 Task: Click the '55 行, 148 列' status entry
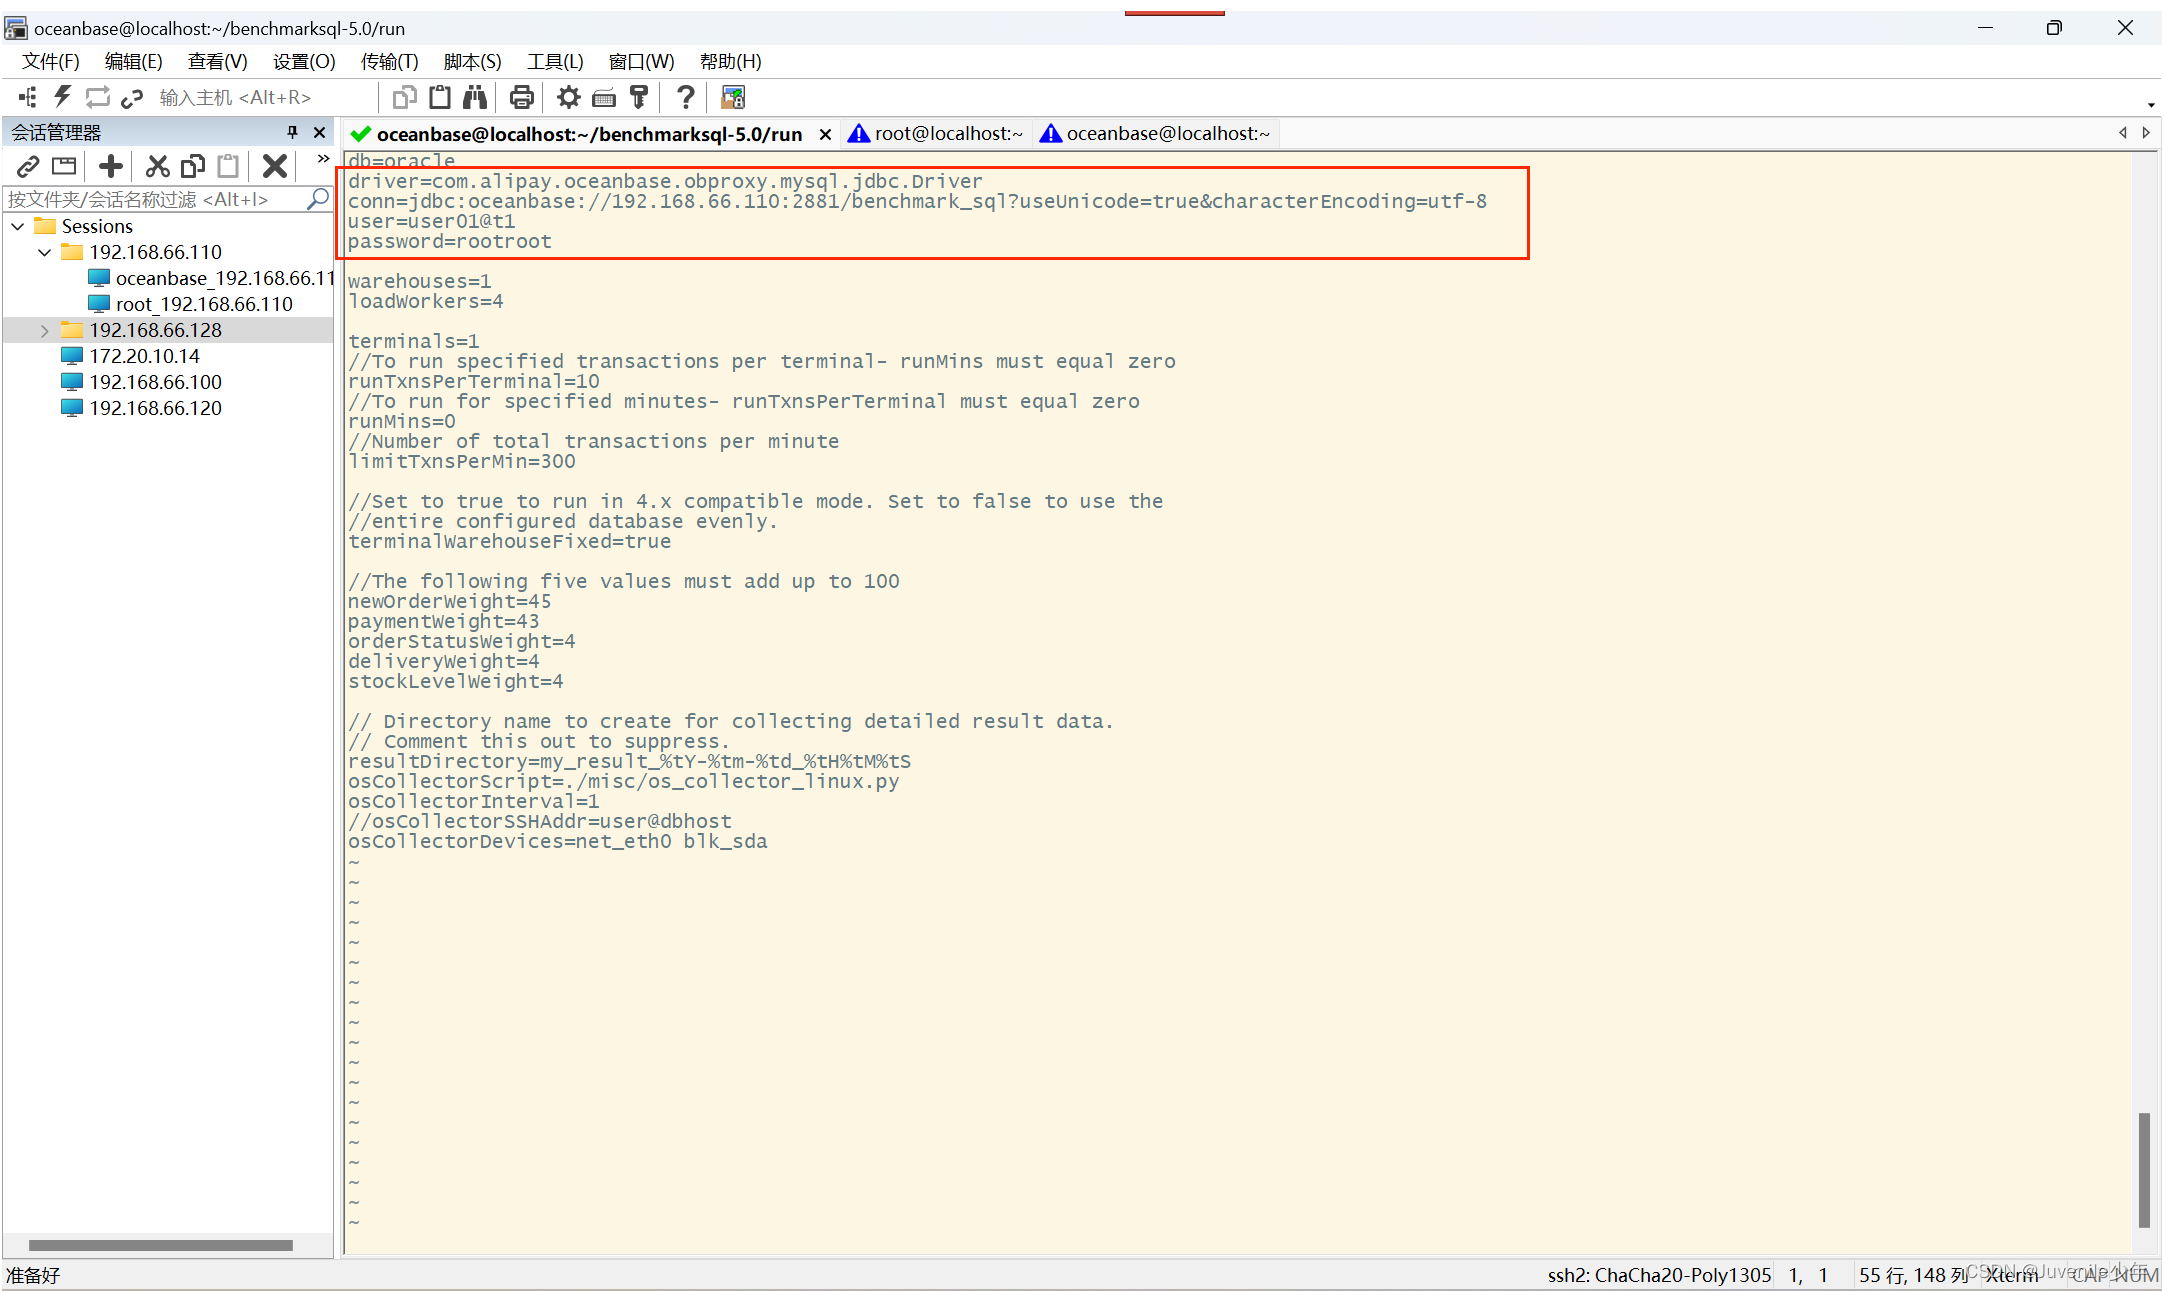pyautogui.click(x=1912, y=1275)
